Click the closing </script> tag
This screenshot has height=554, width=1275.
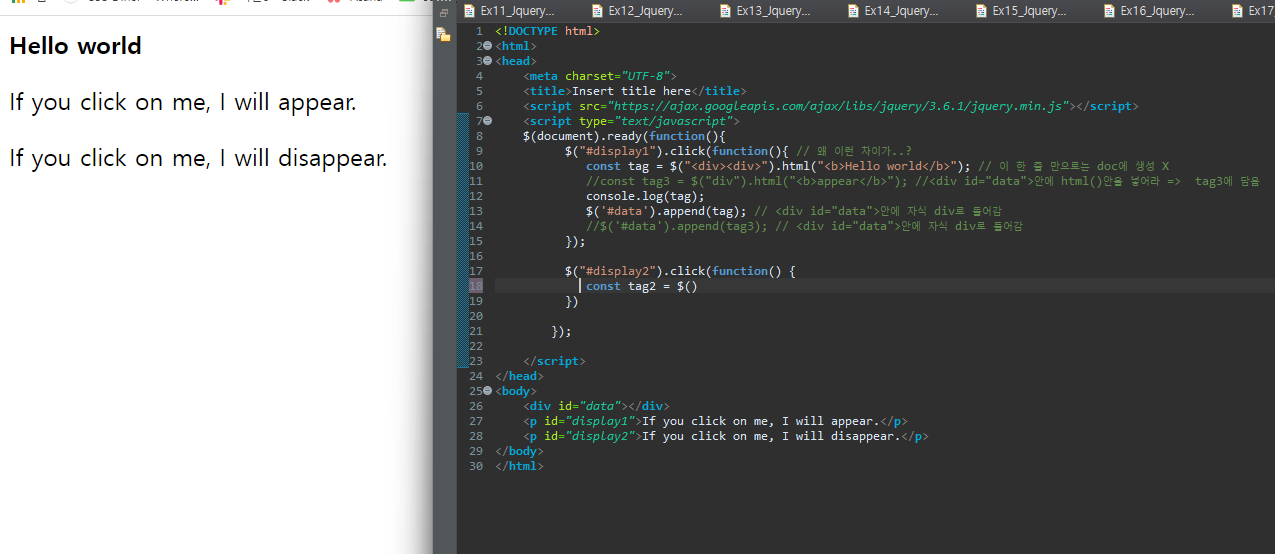[x=554, y=361]
